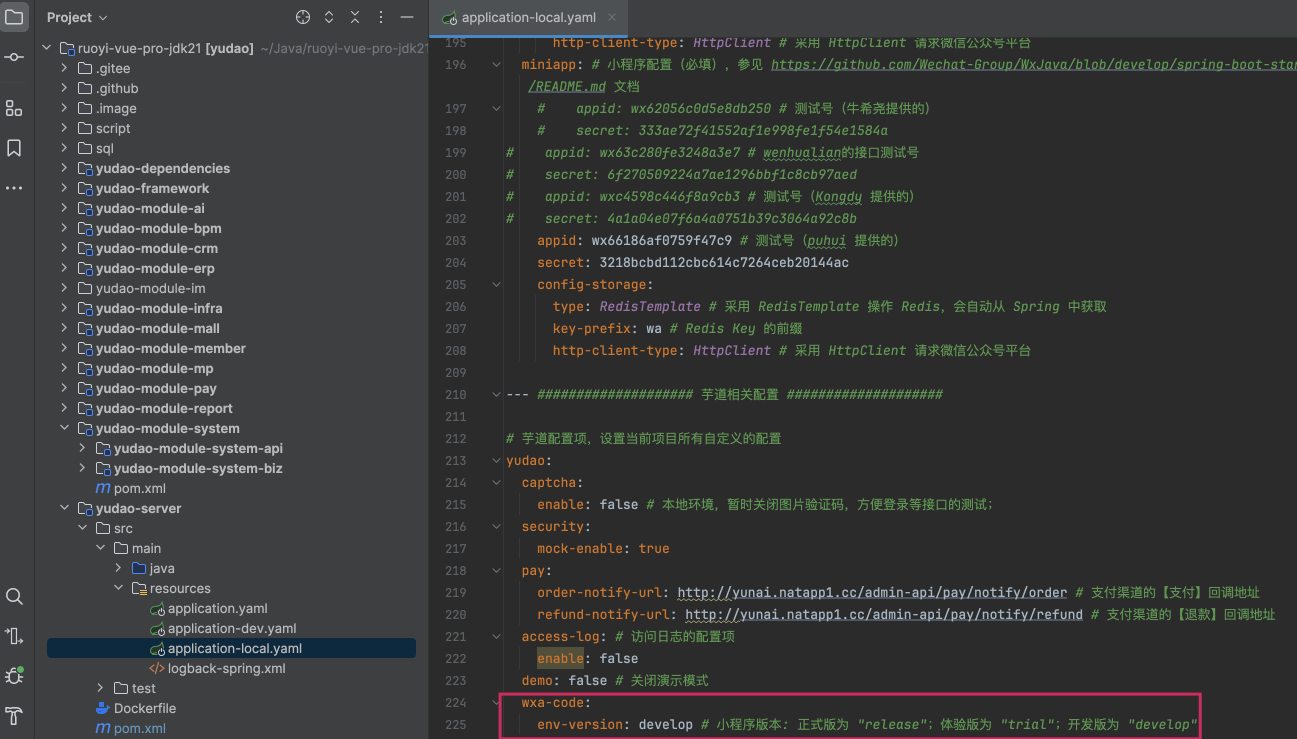Click the Debug bug icon in sidebar
The image size is (1297, 739).
point(14,676)
